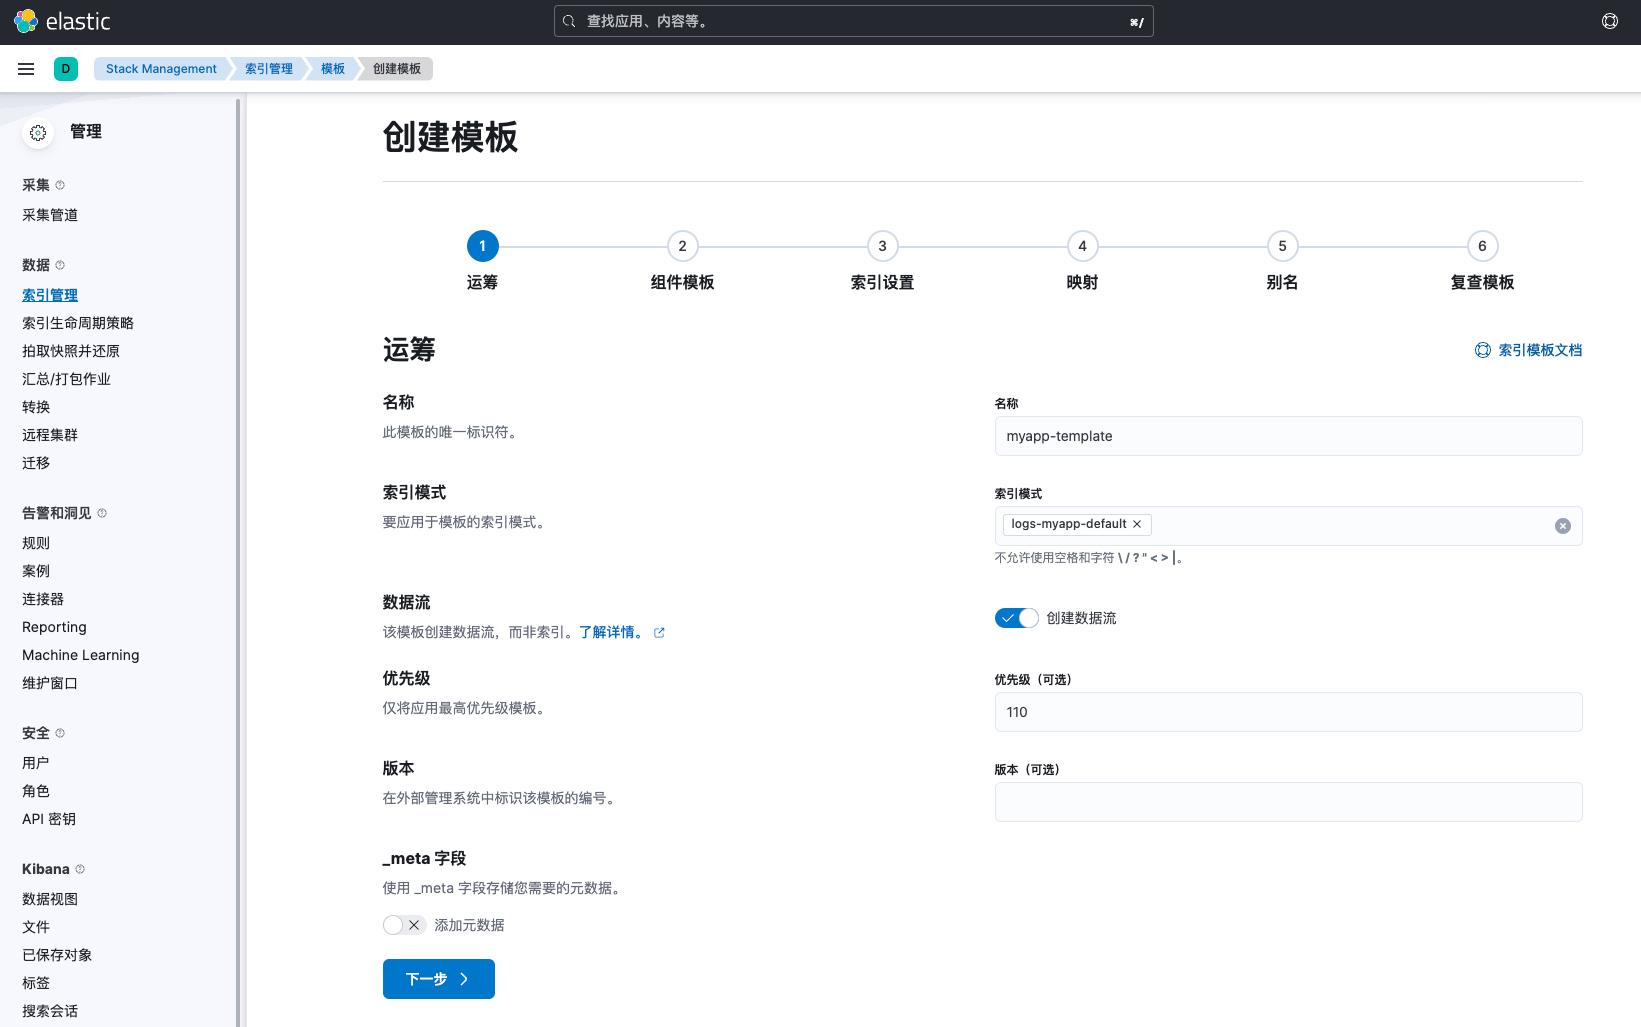Open 连接器 in the sidebar

tap(43, 599)
